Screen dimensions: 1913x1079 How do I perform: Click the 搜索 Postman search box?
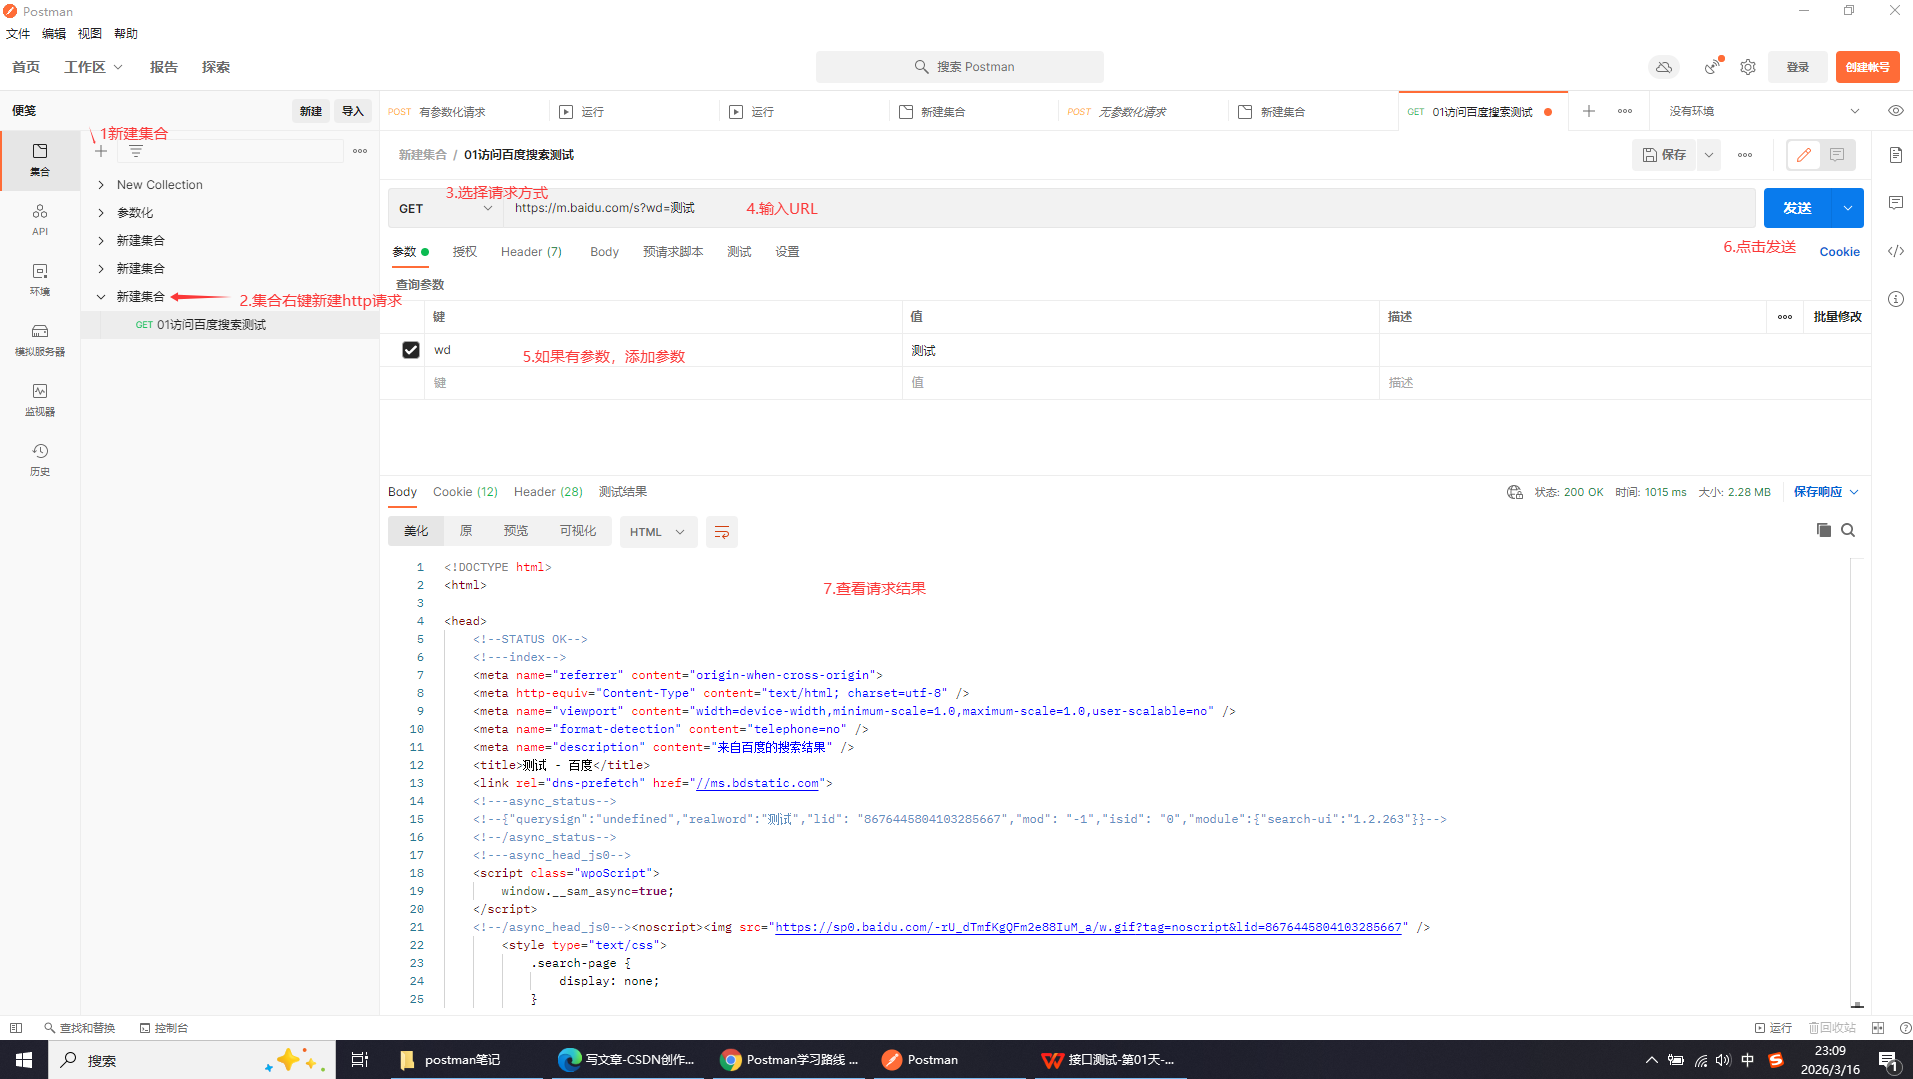[x=960, y=67]
